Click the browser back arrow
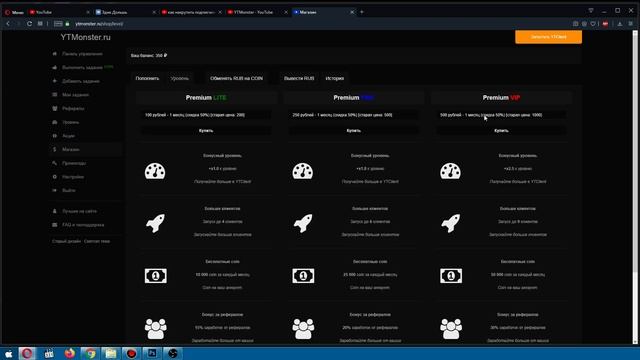 [8, 24]
